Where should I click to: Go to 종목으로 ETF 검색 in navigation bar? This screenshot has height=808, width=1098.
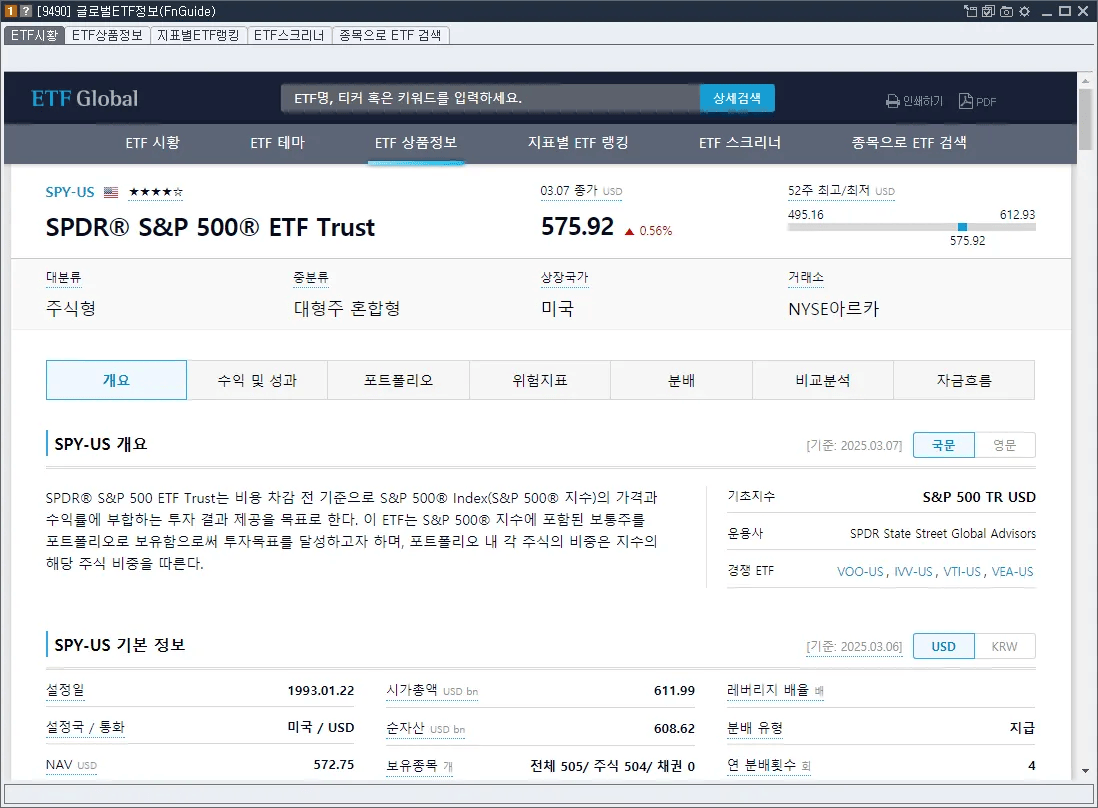(909, 143)
